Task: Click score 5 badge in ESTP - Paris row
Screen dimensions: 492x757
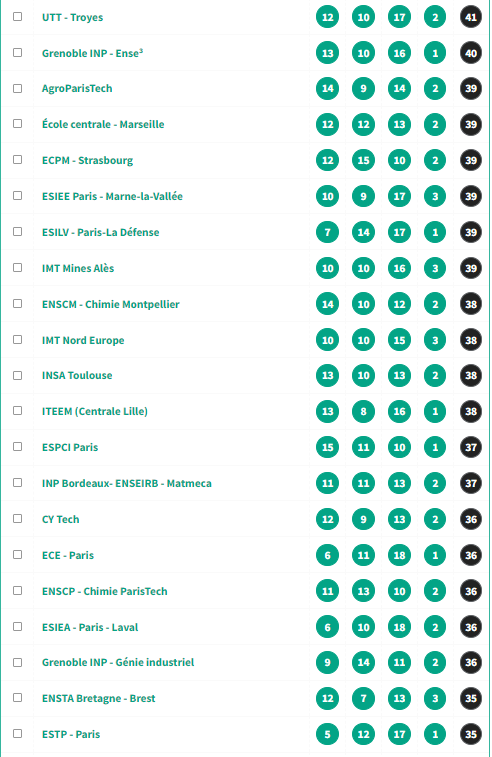Action: 327,734
